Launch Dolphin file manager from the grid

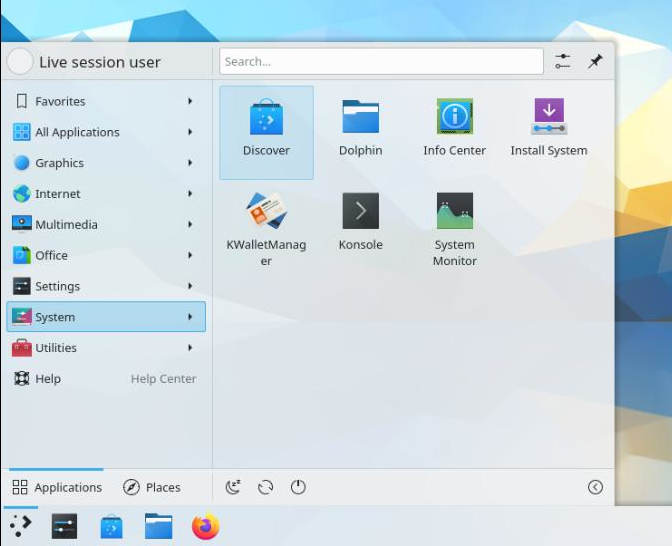click(360, 131)
